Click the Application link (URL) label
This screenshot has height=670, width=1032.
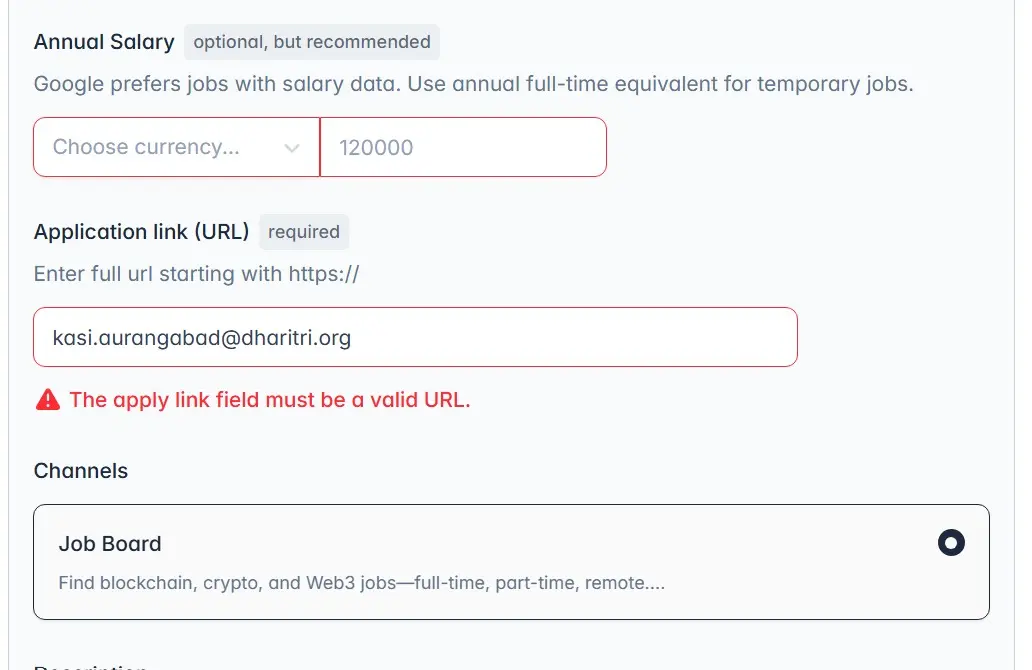(141, 232)
